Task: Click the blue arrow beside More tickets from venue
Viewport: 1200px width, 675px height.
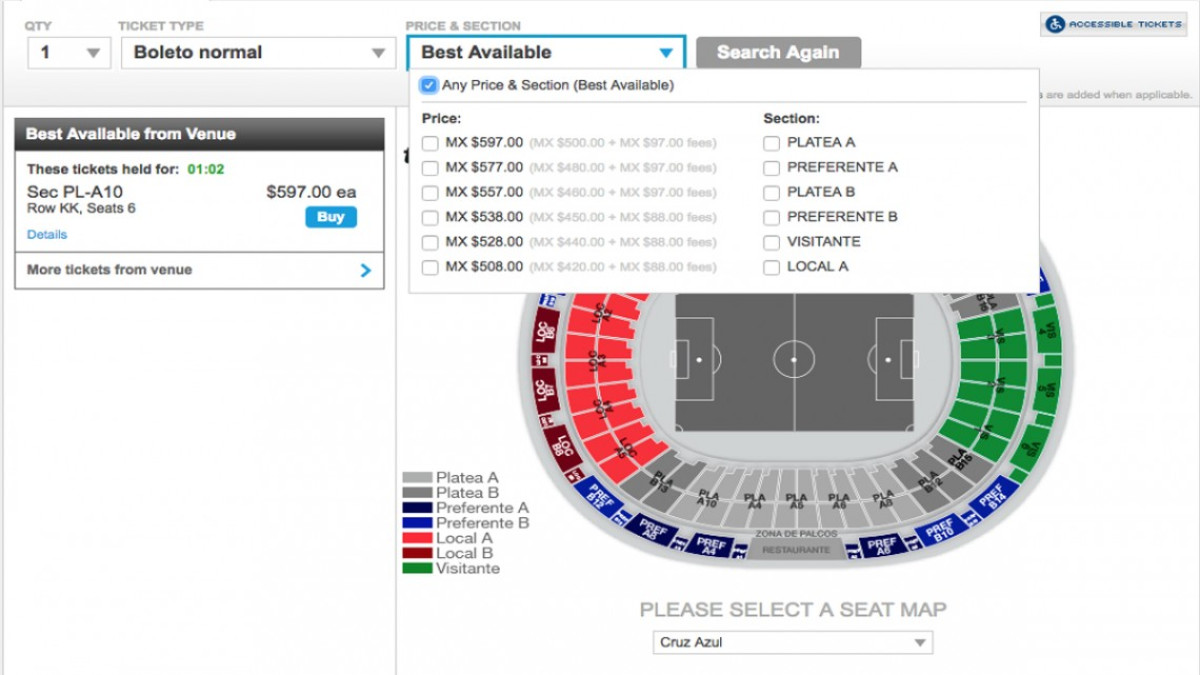Action: point(365,270)
